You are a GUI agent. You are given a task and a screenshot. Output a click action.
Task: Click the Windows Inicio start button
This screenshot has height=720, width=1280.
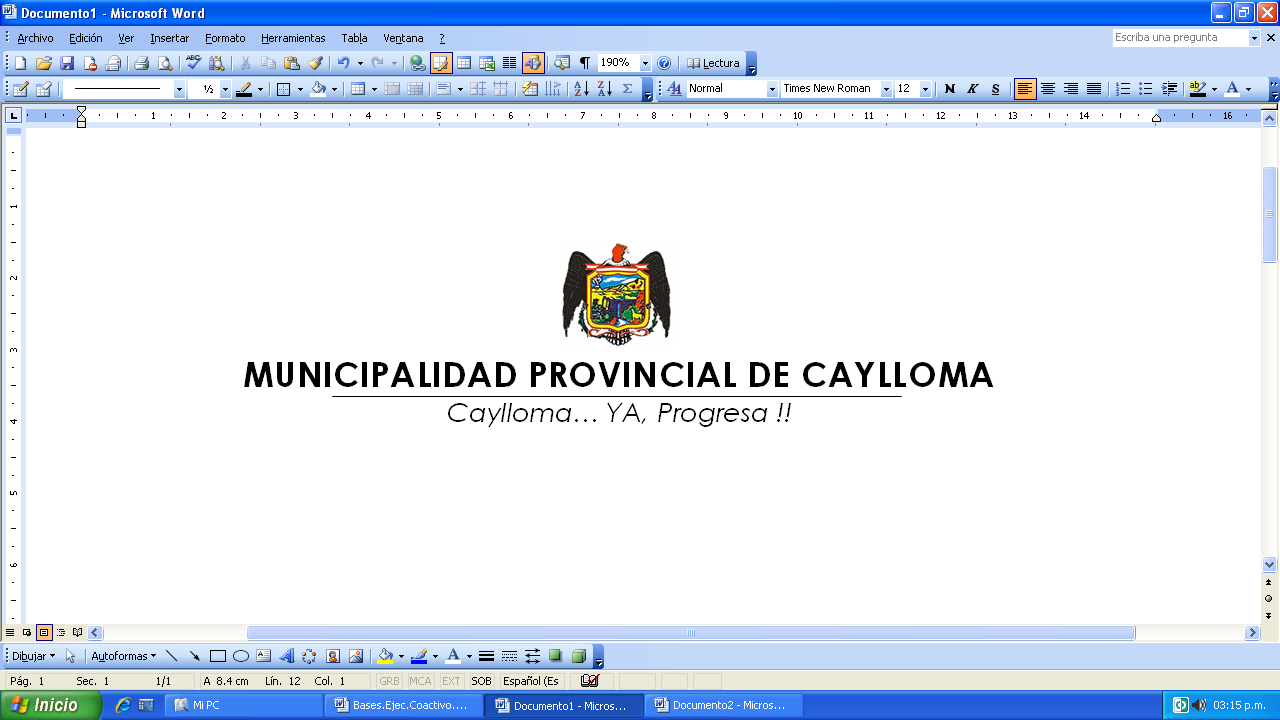(x=50, y=705)
